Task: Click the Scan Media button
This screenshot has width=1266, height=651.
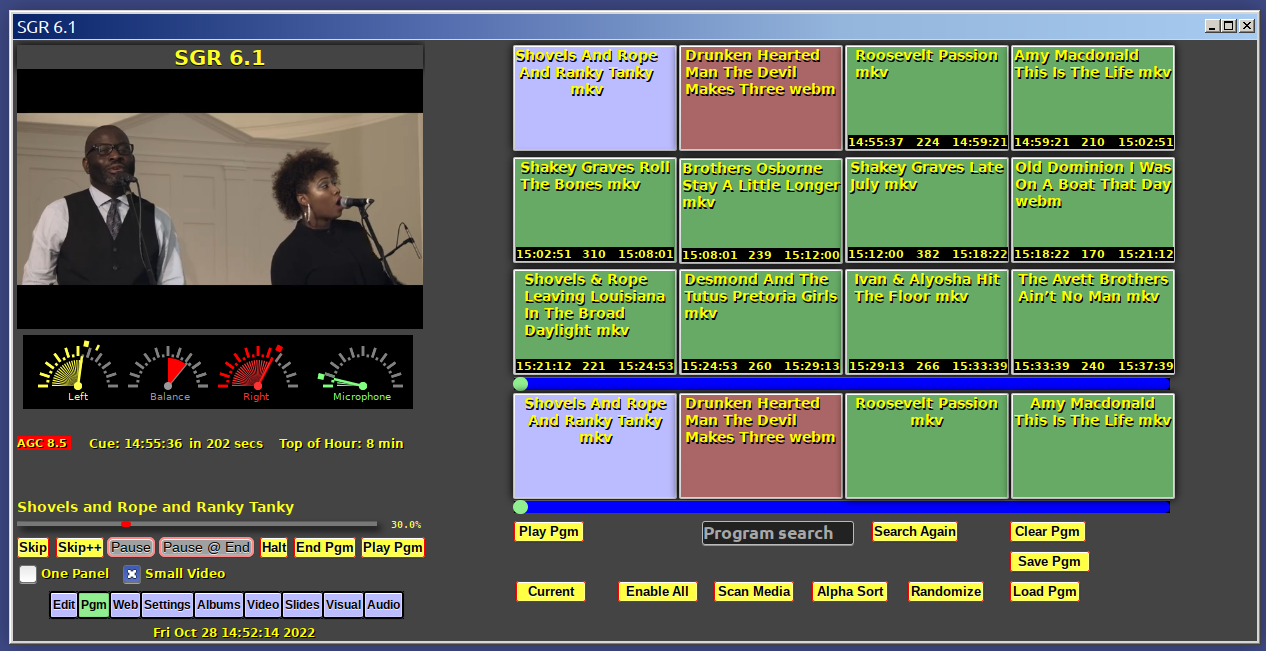Action: tap(754, 591)
